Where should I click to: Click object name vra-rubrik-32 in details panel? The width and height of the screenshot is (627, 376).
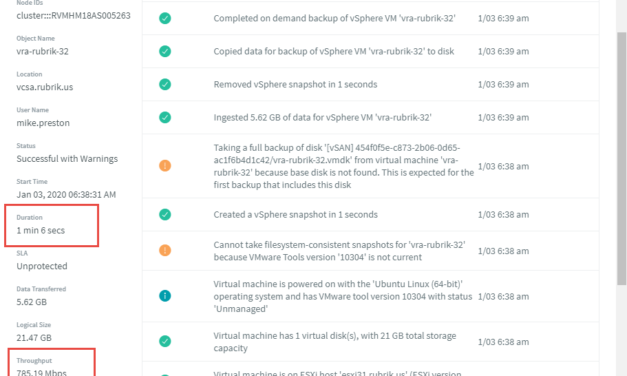pyautogui.click(x=42, y=51)
